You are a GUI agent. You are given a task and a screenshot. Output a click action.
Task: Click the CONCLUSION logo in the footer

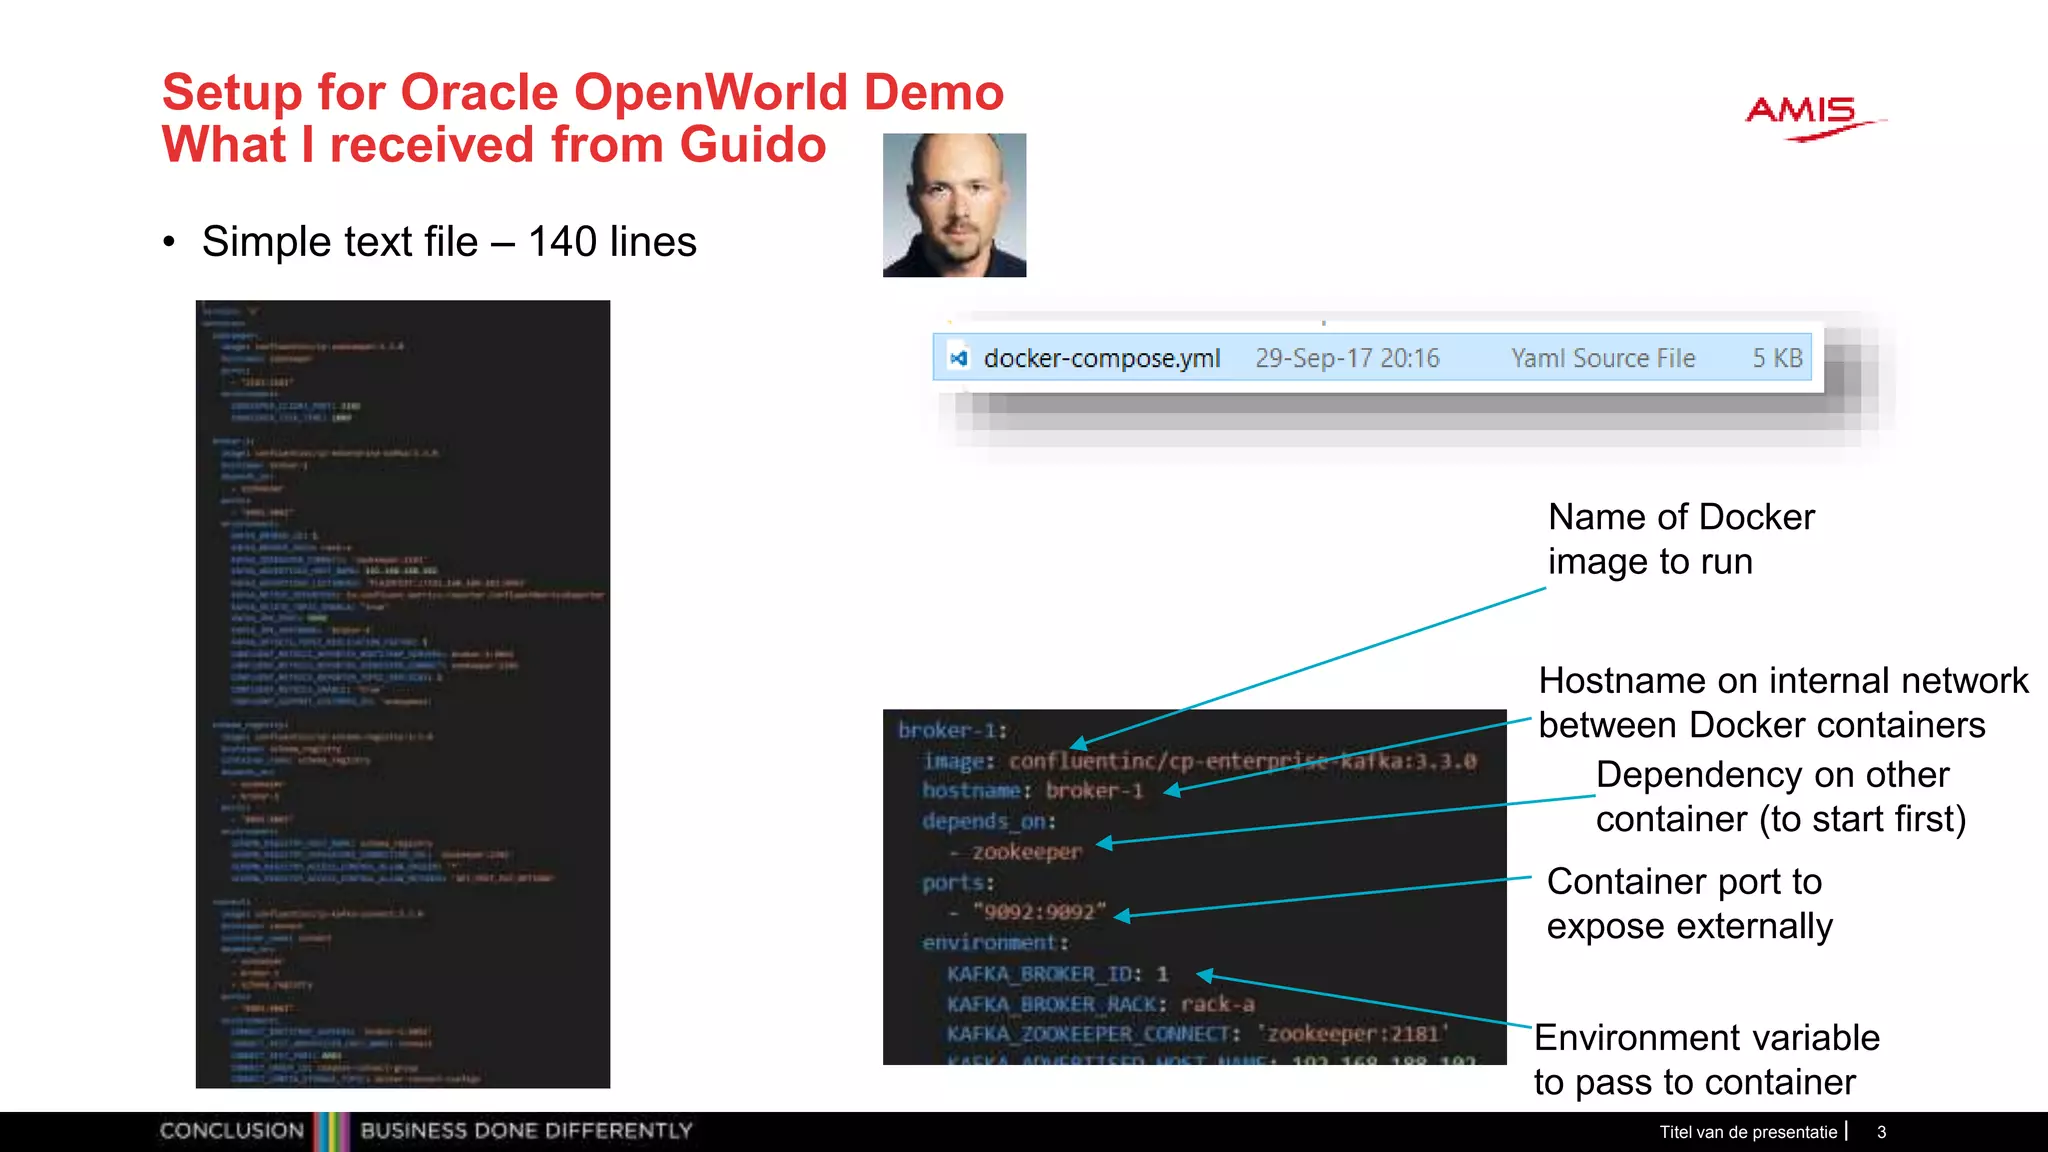pos(231,1131)
